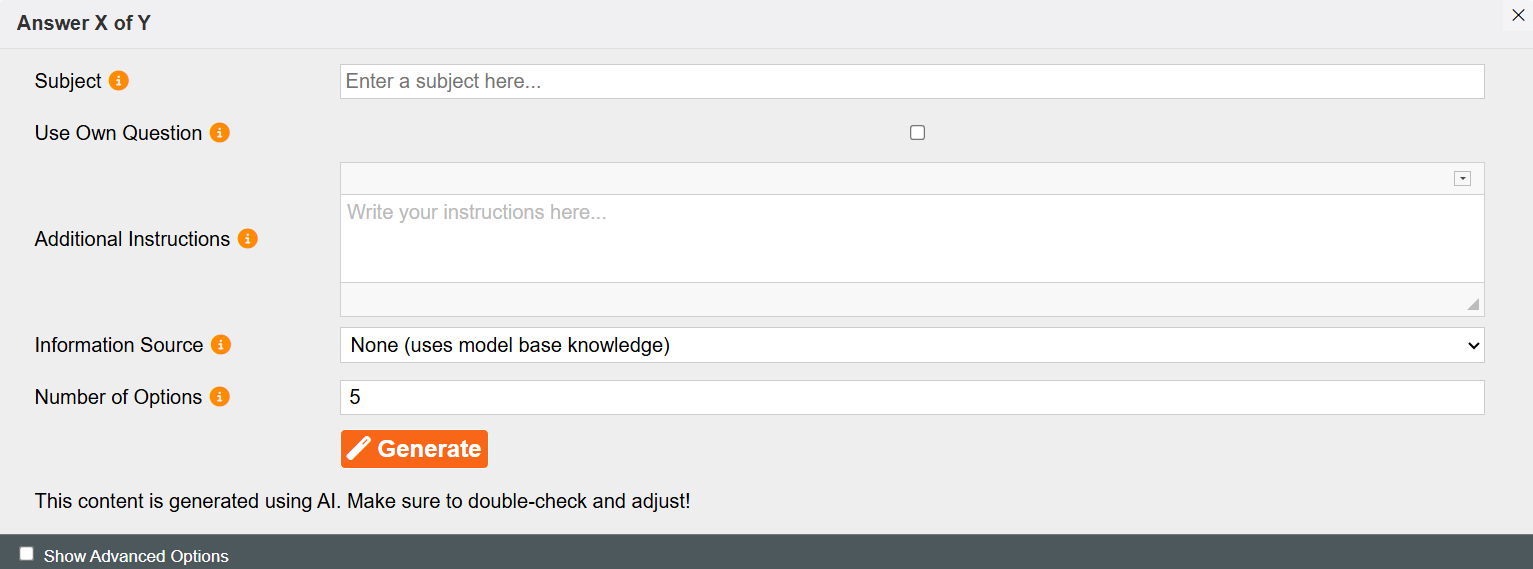The height and width of the screenshot is (569, 1533).
Task: Open Additional Instructions info tooltip icon
Action: [x=248, y=239]
